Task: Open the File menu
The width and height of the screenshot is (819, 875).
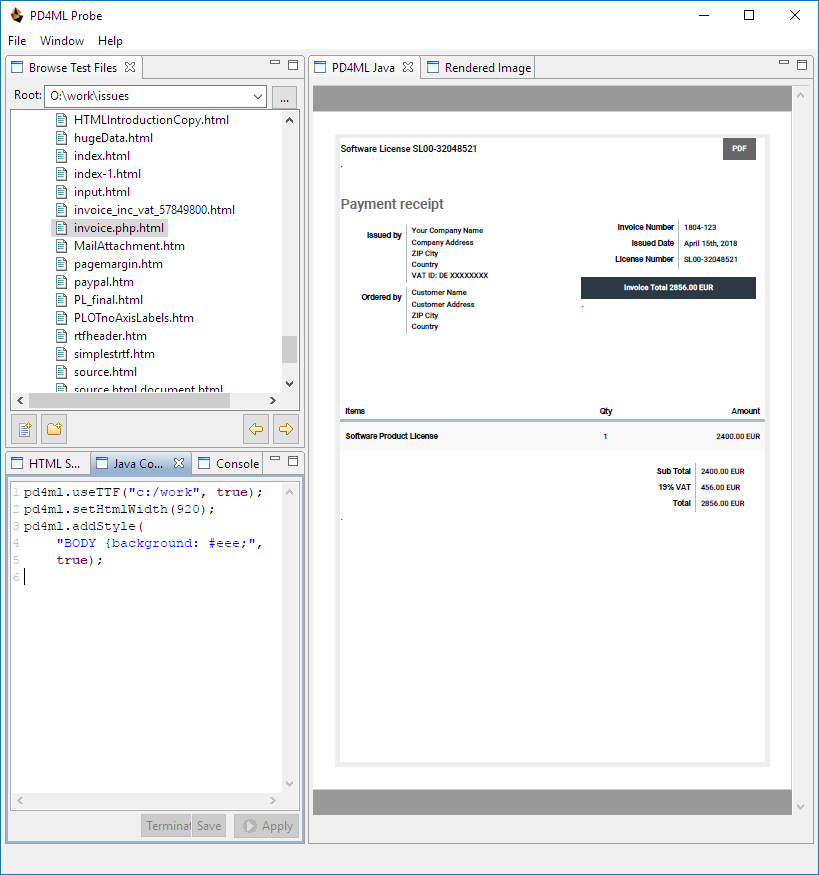Action: click(17, 41)
